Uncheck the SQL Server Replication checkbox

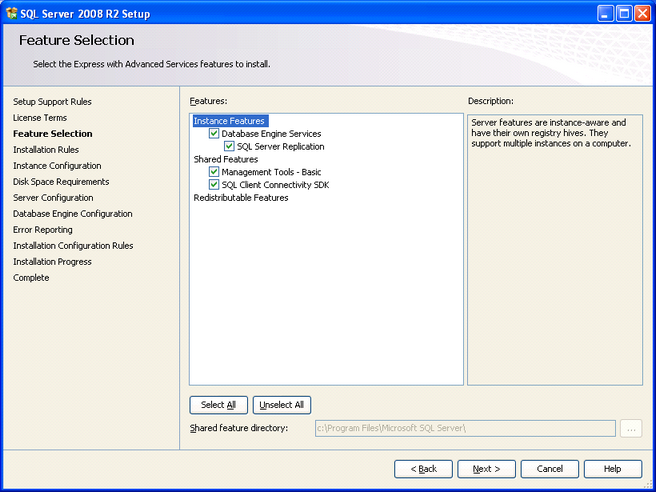point(230,147)
